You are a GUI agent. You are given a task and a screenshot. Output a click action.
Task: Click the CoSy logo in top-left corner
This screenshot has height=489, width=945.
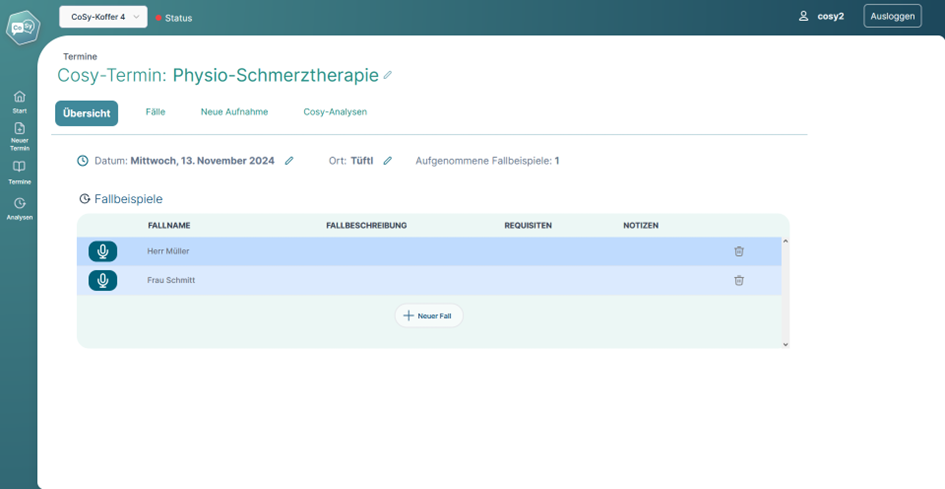click(19, 28)
